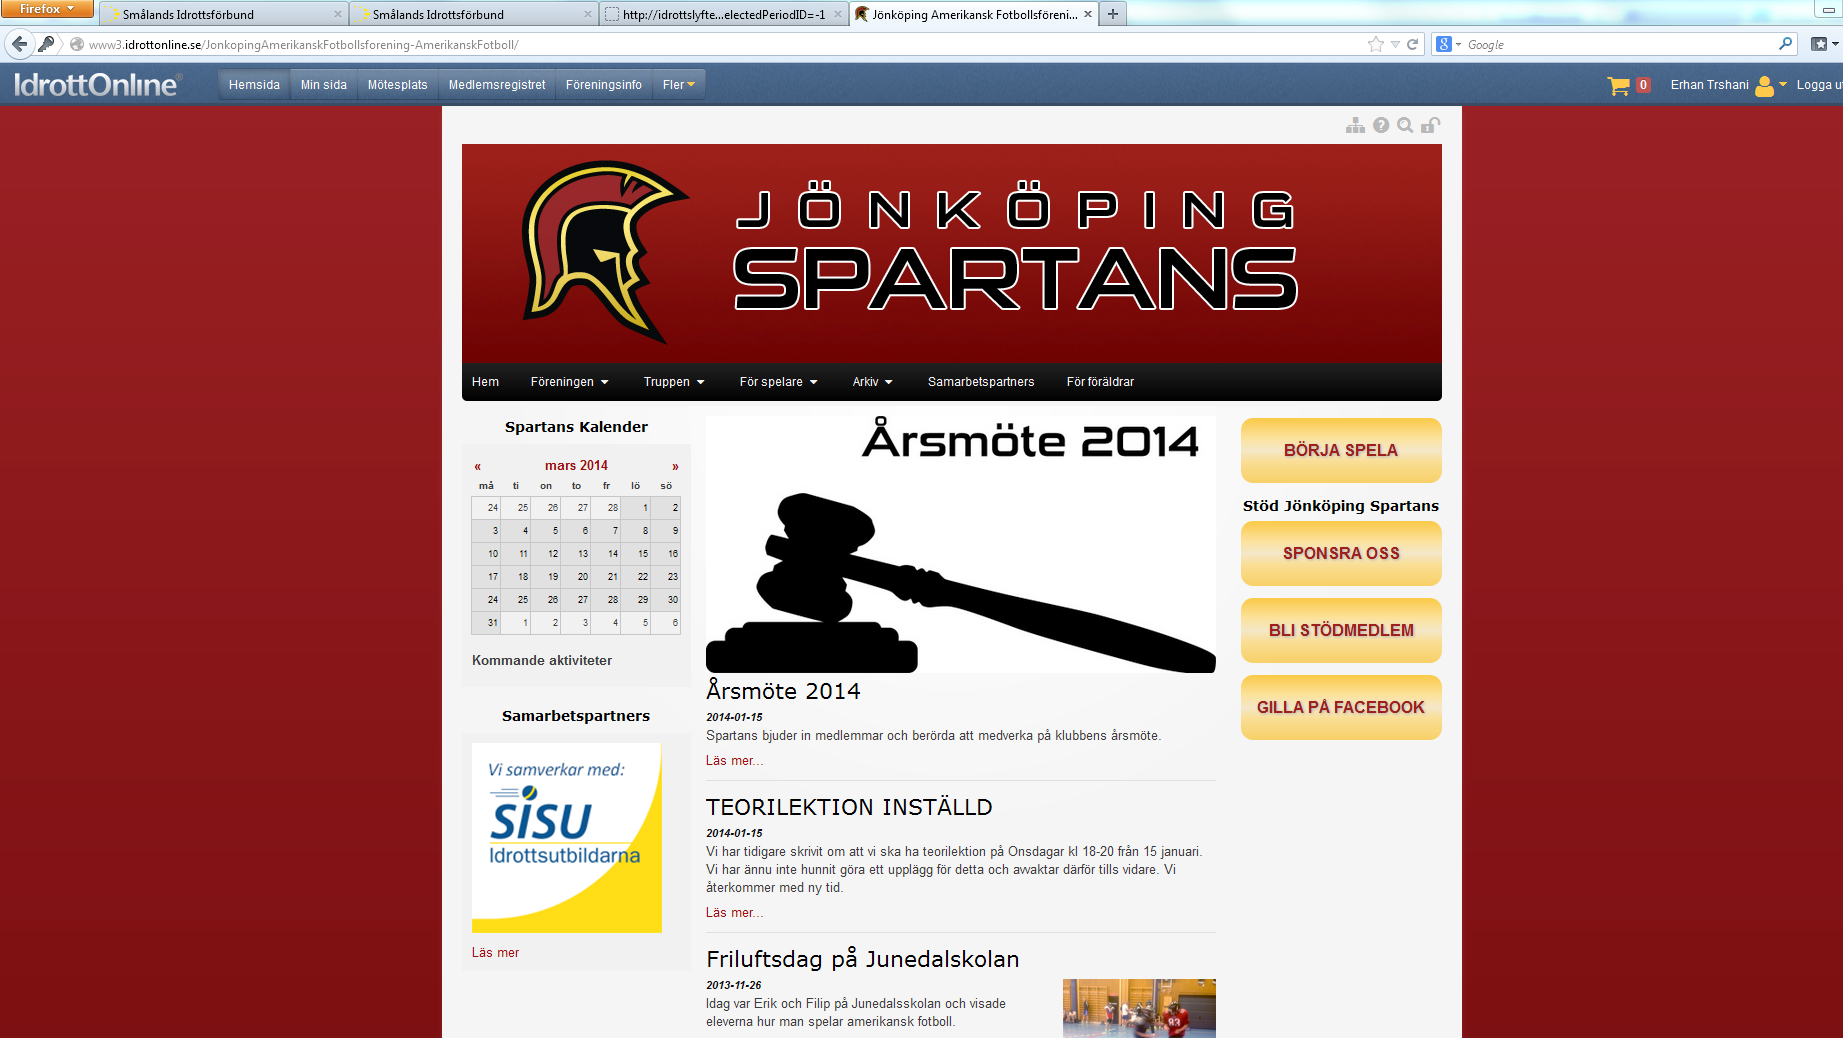
Task: Select calendar day 20 in mars 2014
Action: (x=576, y=576)
